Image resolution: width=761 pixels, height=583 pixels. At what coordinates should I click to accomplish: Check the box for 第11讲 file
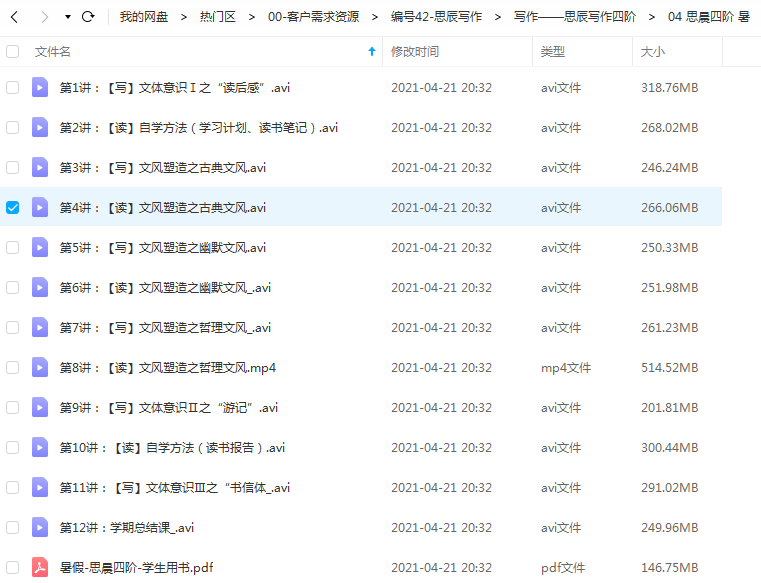(13, 487)
